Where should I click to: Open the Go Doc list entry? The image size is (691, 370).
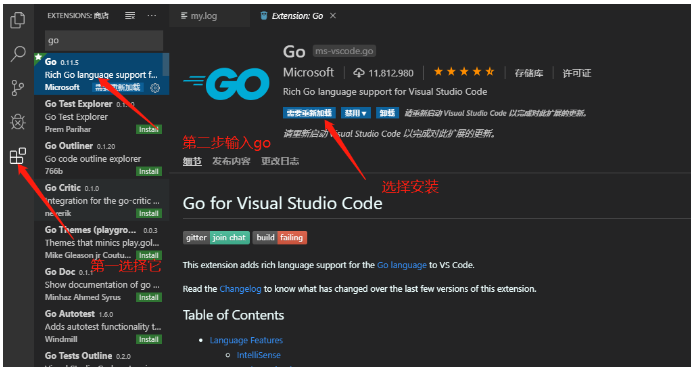pos(101,284)
